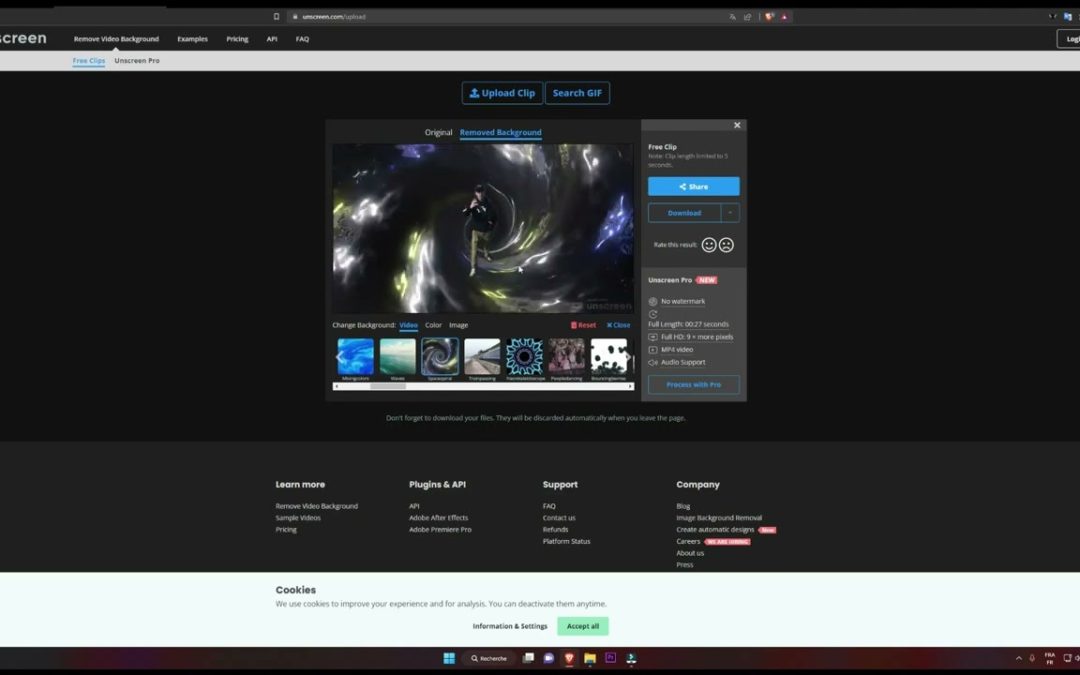This screenshot has width=1080, height=675.
Task: Open Premiere Pro from taskbar
Action: click(x=610, y=658)
